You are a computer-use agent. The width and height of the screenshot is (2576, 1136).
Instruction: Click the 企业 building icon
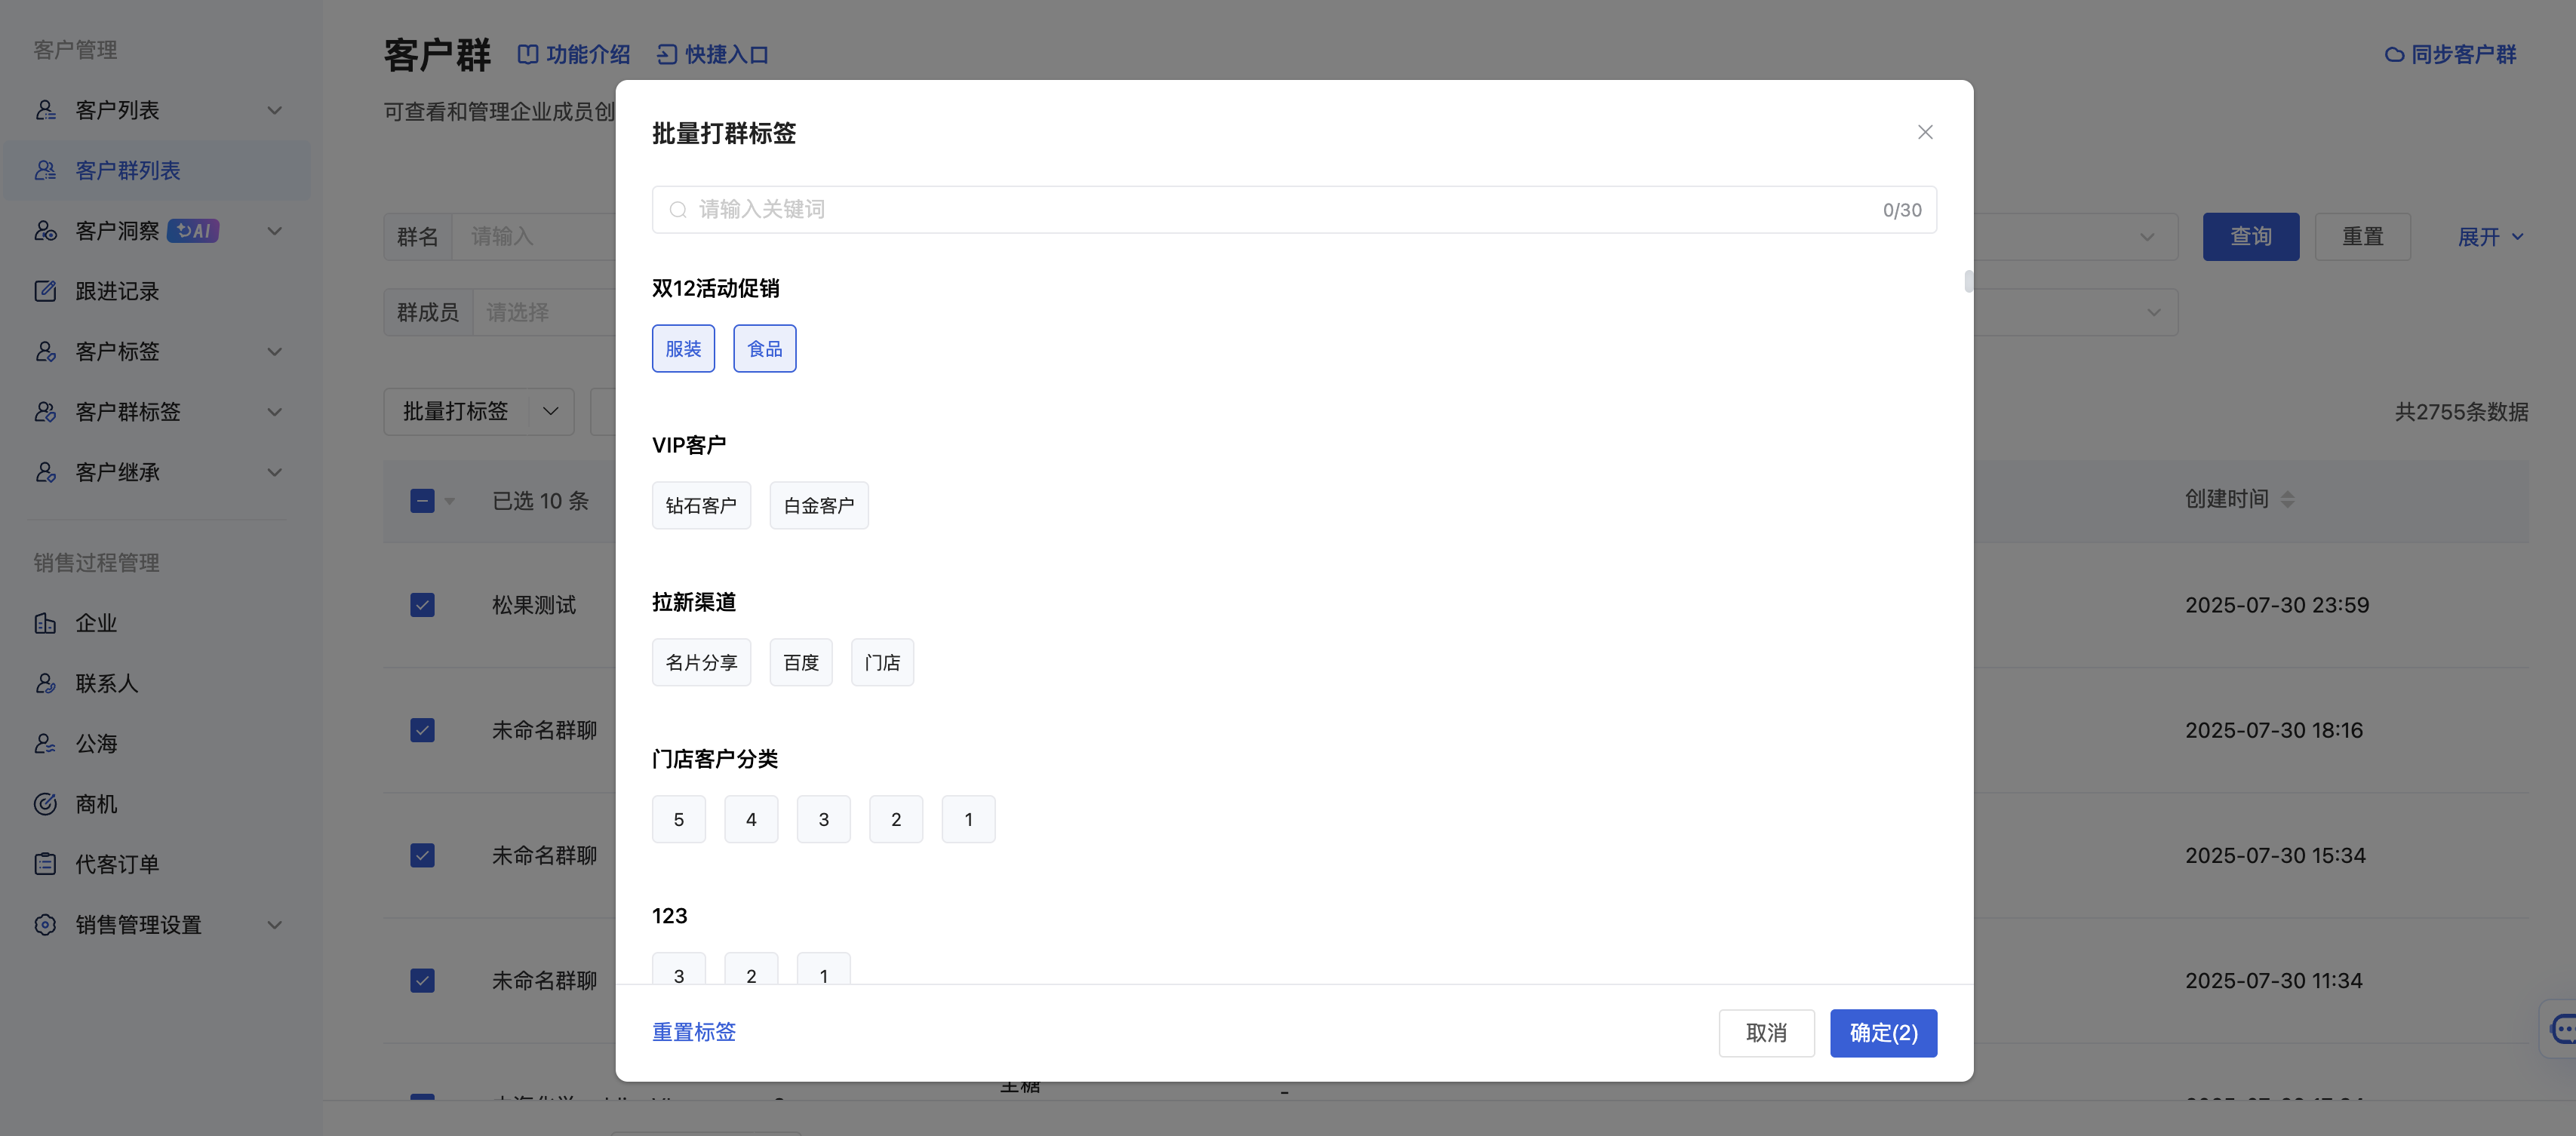tap(45, 623)
